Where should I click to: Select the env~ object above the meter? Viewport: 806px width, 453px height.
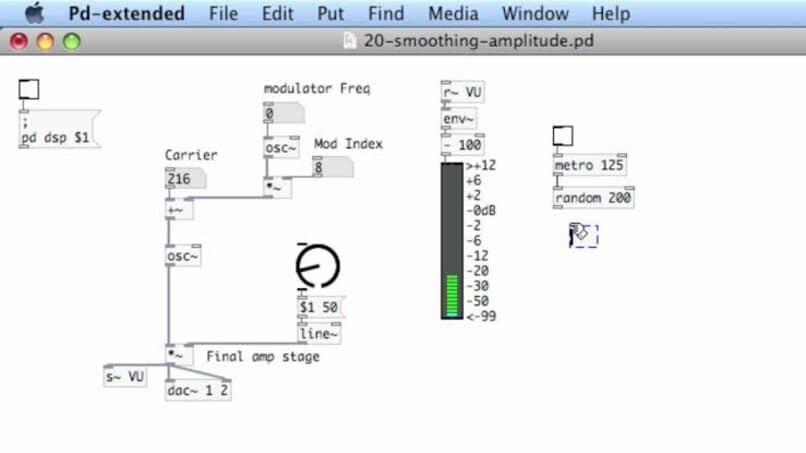coord(460,121)
